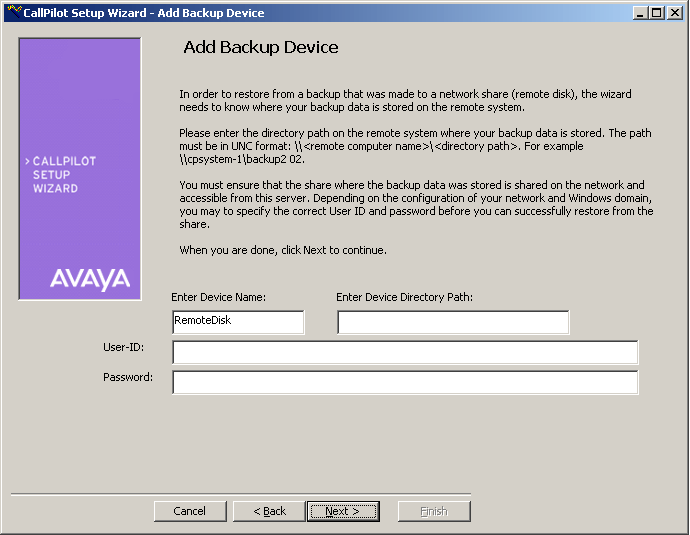This screenshot has height=535, width=690.
Task: Minimize the Setup Wizard window
Action: tap(640, 13)
